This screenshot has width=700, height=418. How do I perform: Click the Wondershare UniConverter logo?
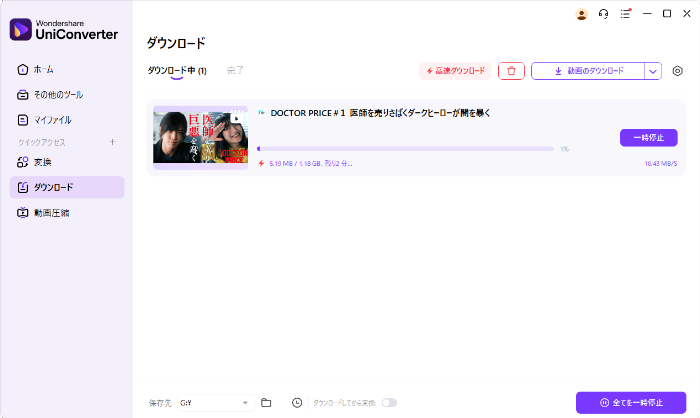click(64, 29)
